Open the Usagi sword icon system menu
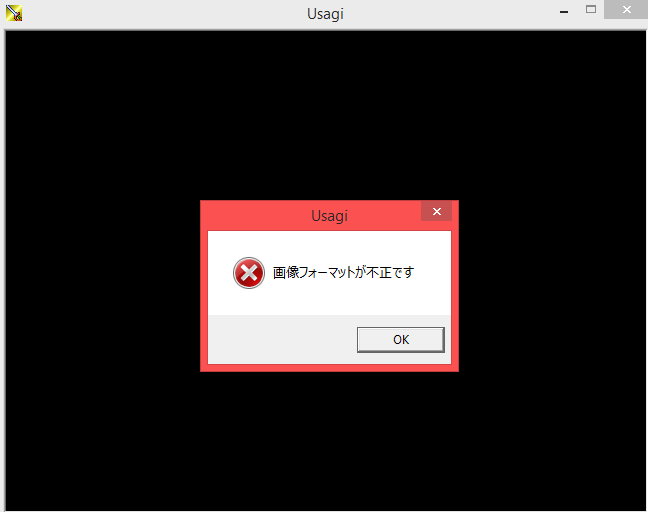648x512 pixels. pos(14,13)
